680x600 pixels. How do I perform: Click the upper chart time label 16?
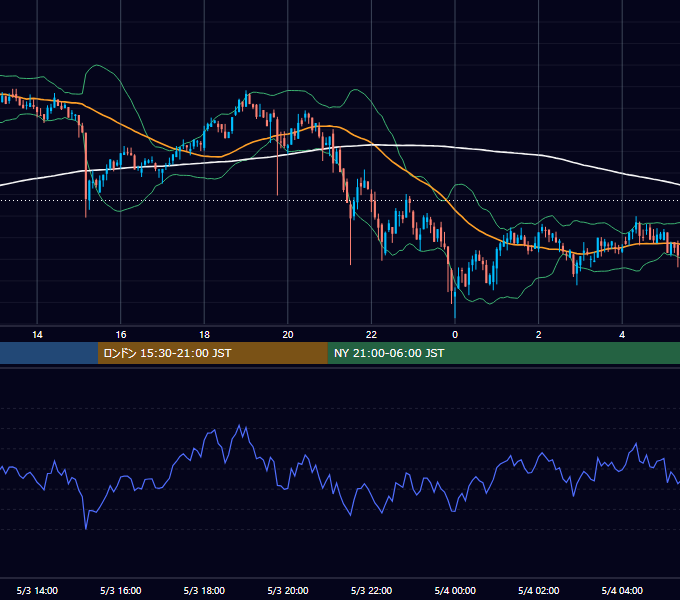121,335
